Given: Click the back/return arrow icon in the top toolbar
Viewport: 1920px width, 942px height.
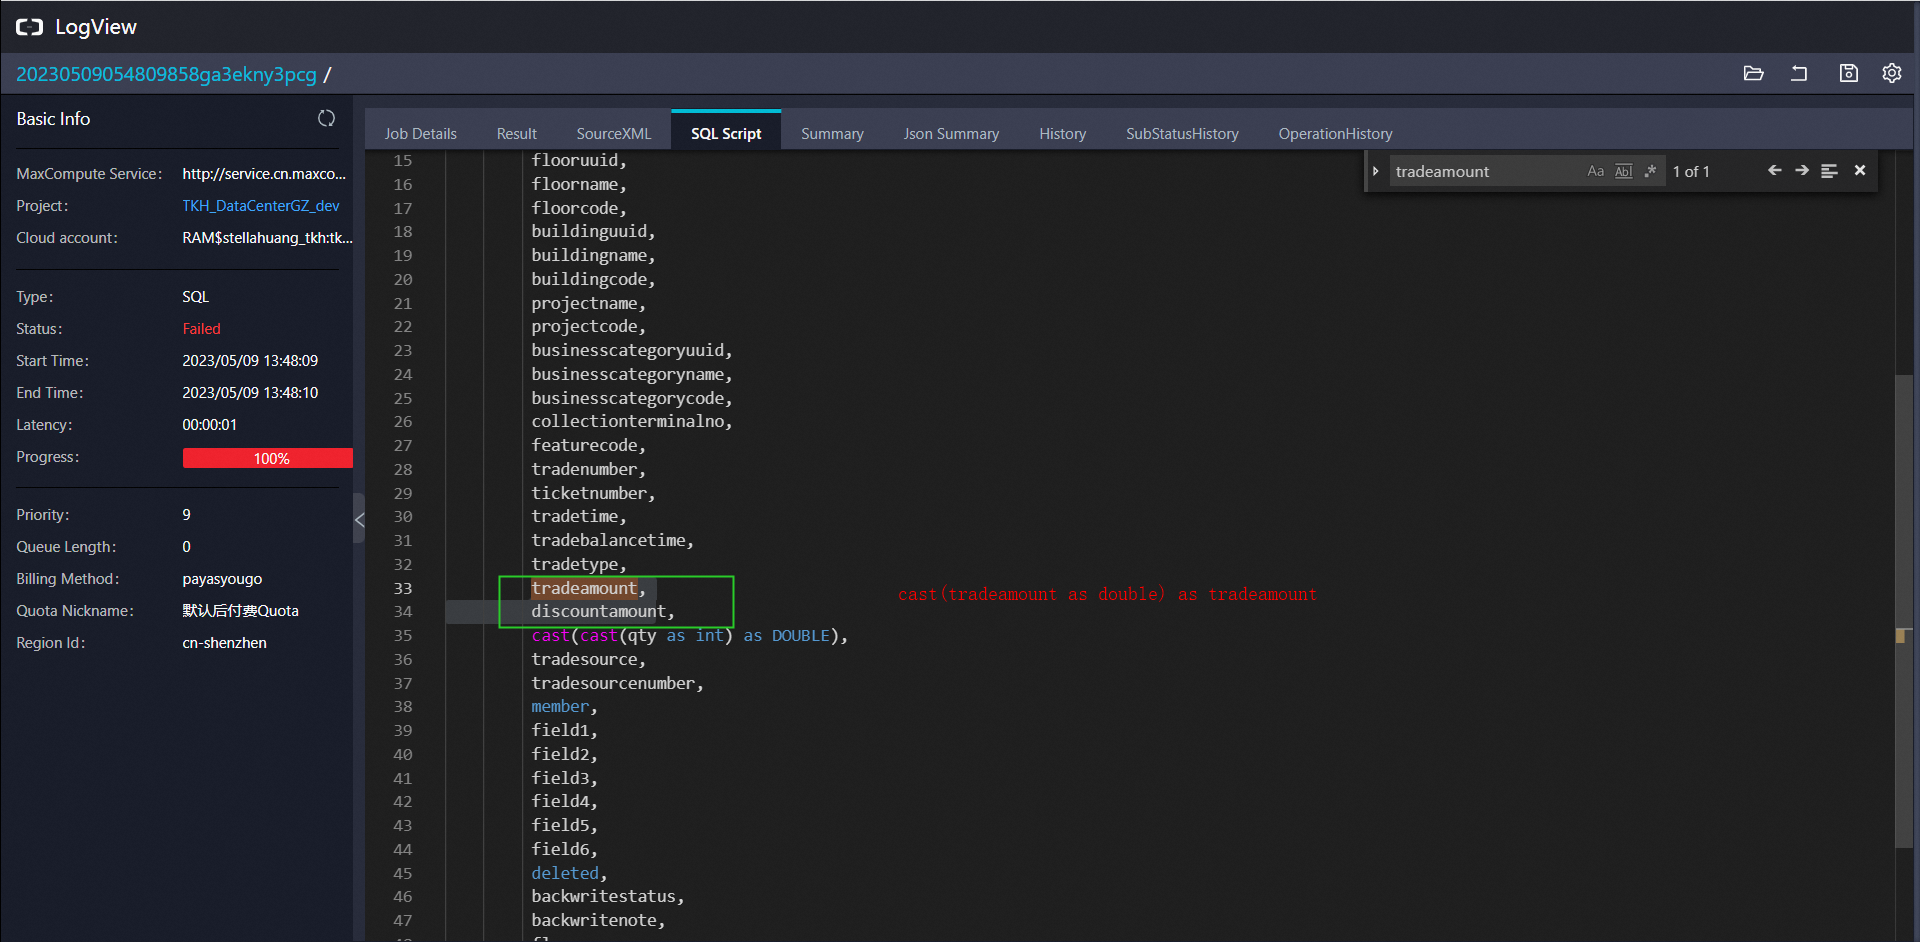Looking at the screenshot, I should coord(1799,73).
